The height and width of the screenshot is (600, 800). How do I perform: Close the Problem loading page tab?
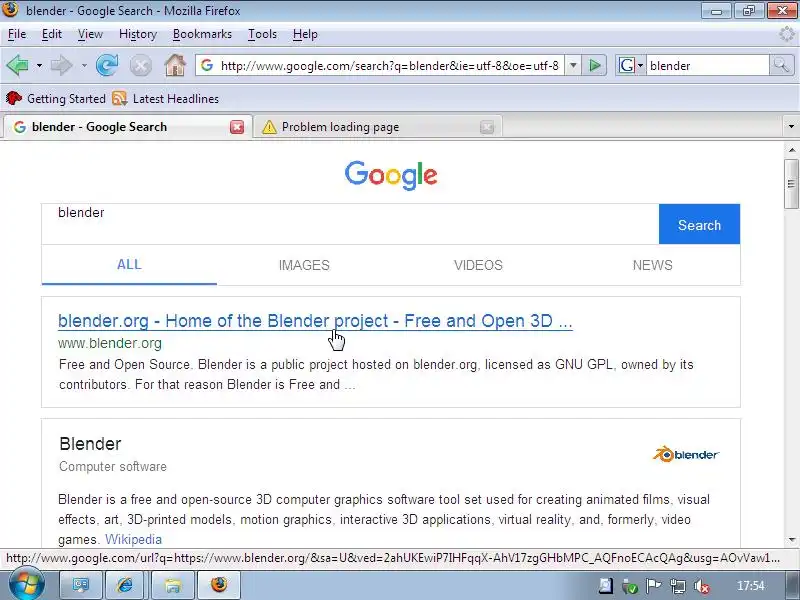click(487, 127)
